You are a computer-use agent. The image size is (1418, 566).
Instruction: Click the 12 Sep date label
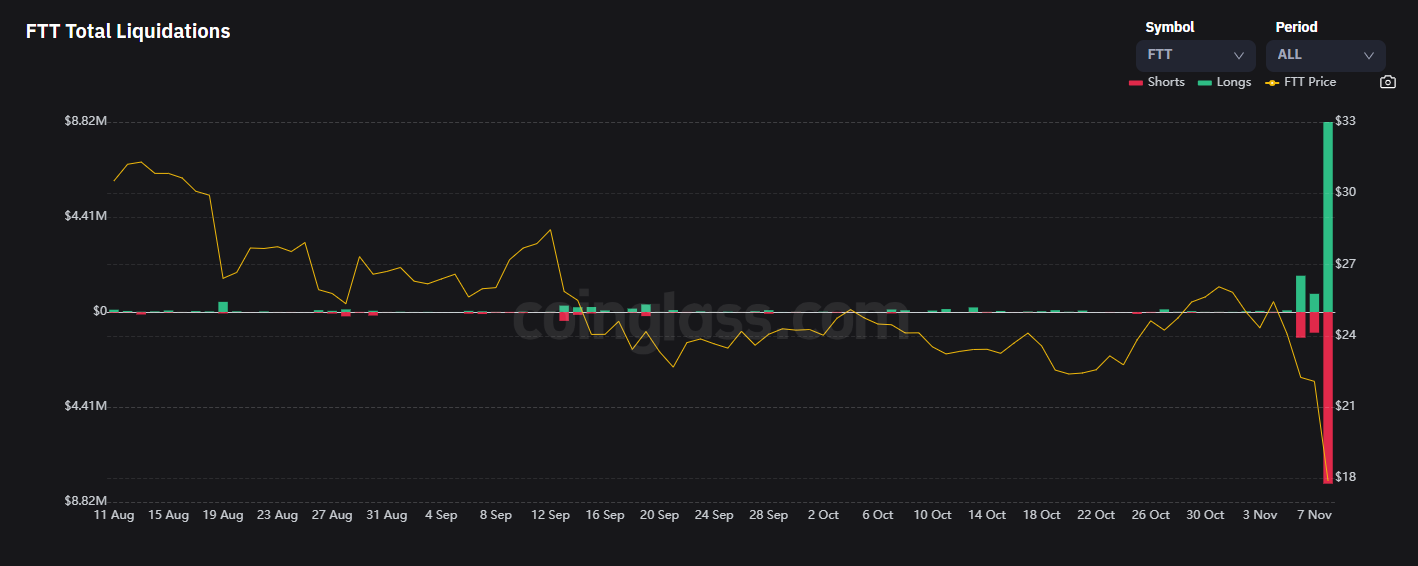point(550,515)
